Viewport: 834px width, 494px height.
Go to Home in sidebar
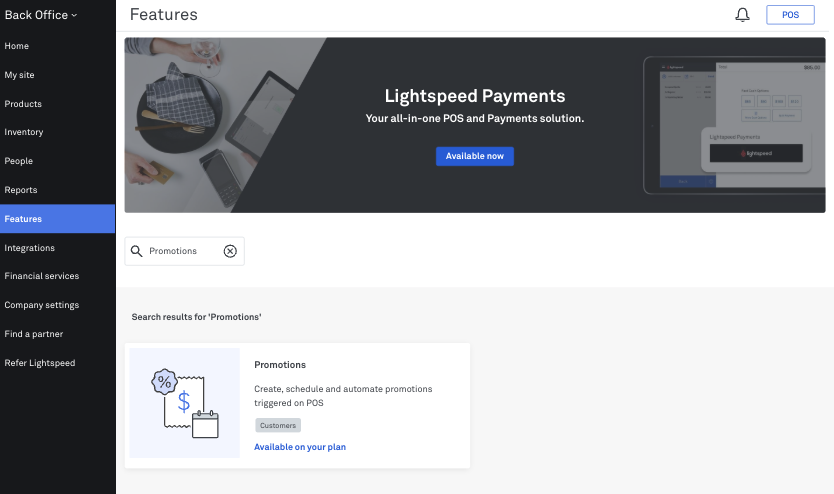[16, 46]
